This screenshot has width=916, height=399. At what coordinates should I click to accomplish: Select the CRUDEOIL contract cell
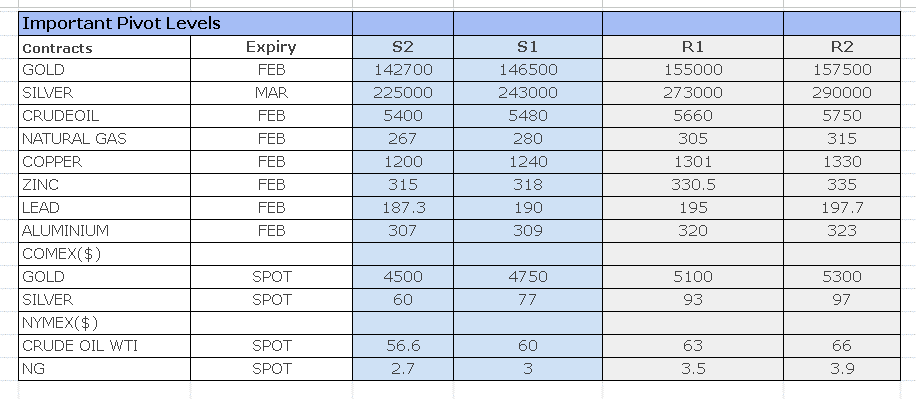tap(105, 116)
